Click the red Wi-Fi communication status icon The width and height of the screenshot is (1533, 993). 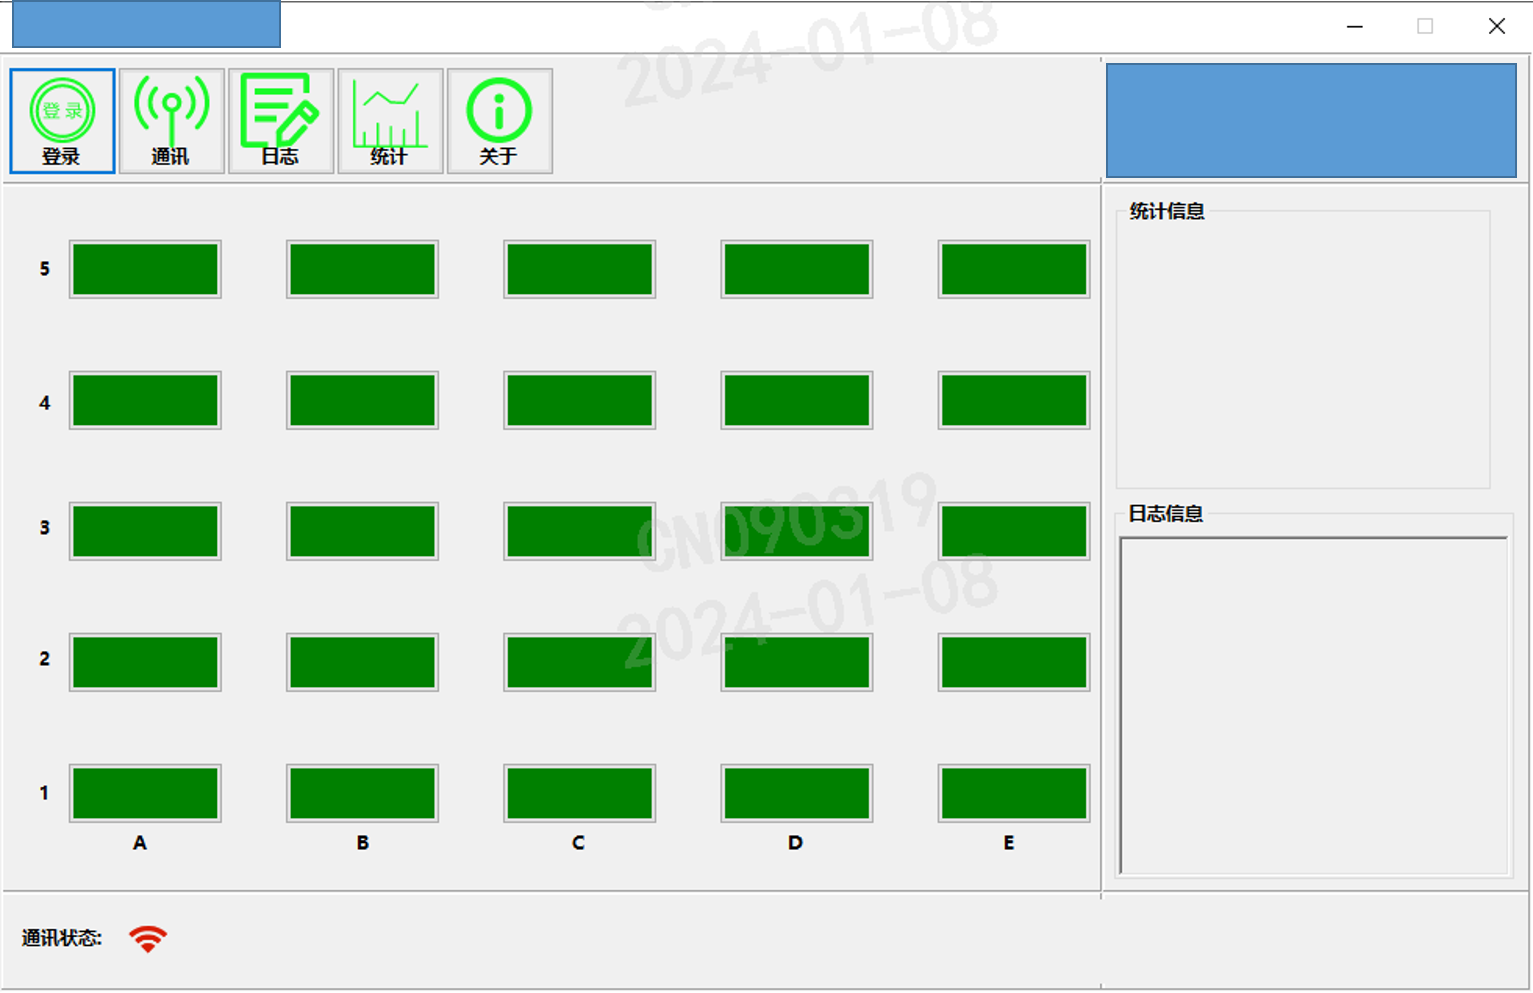(x=148, y=938)
